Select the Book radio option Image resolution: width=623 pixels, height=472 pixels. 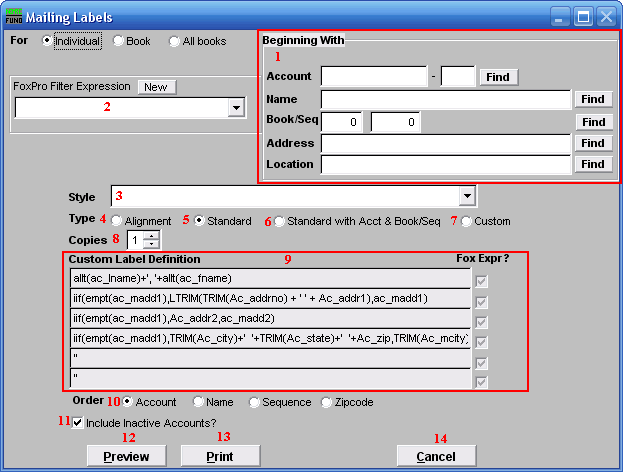(x=119, y=42)
